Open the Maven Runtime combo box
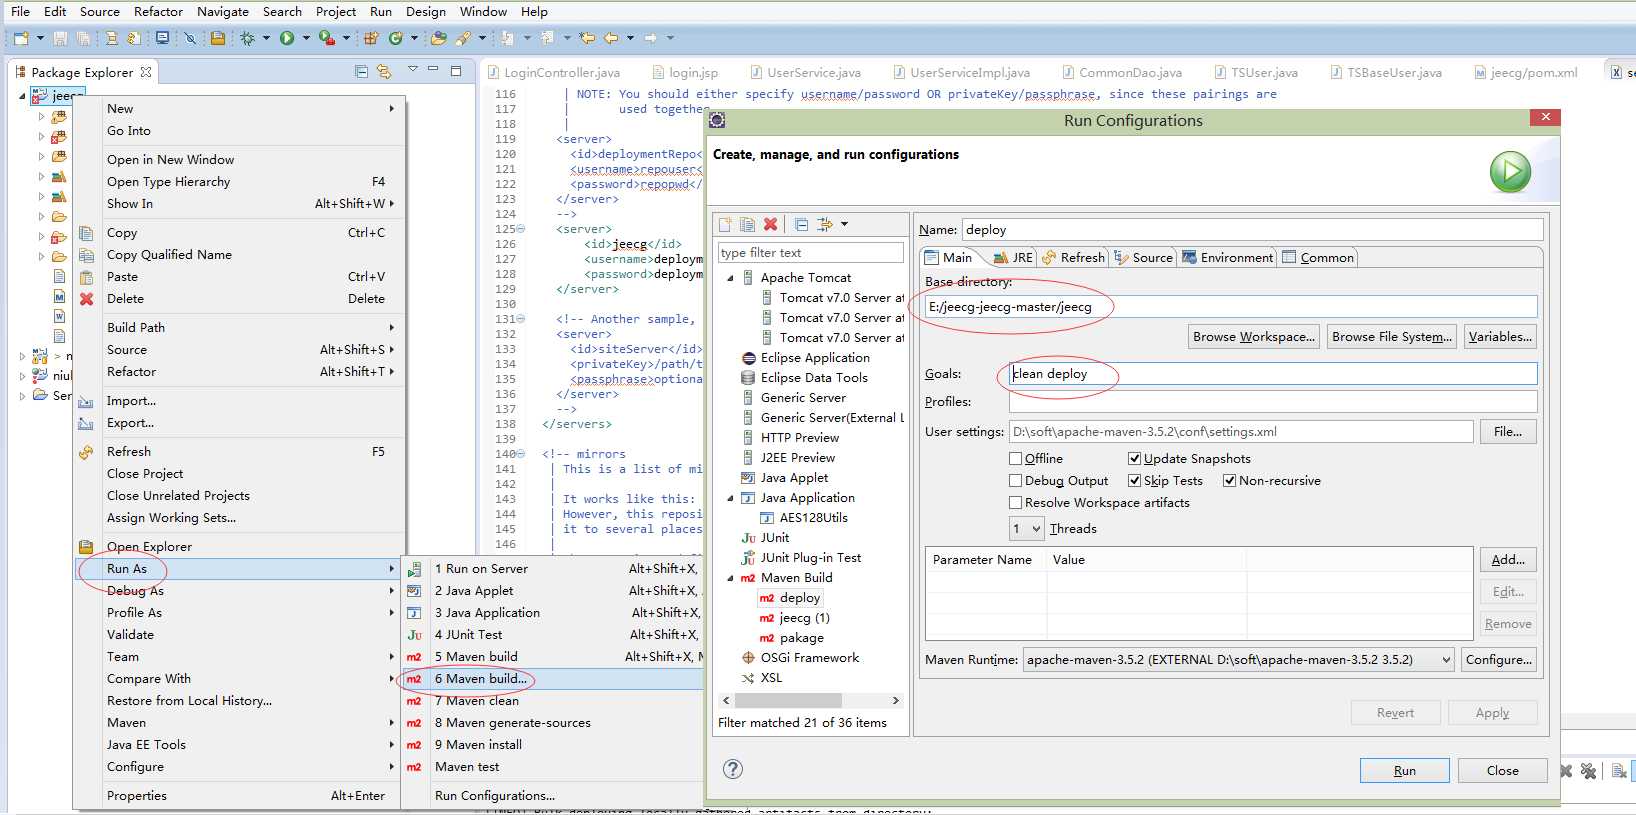This screenshot has width=1636, height=815. (1238, 660)
